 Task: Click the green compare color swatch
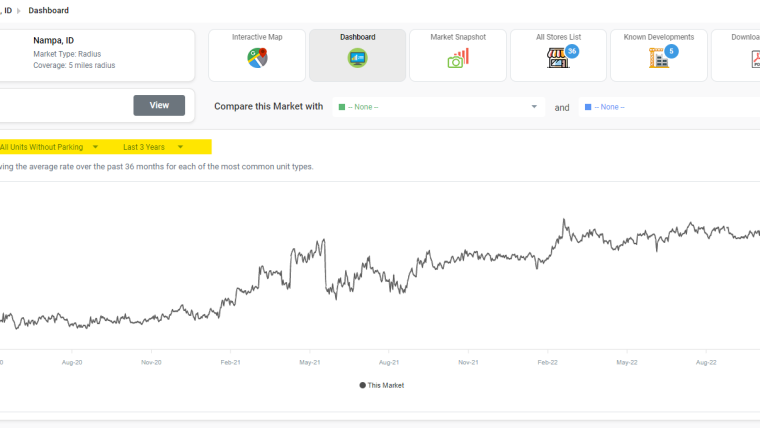click(342, 107)
